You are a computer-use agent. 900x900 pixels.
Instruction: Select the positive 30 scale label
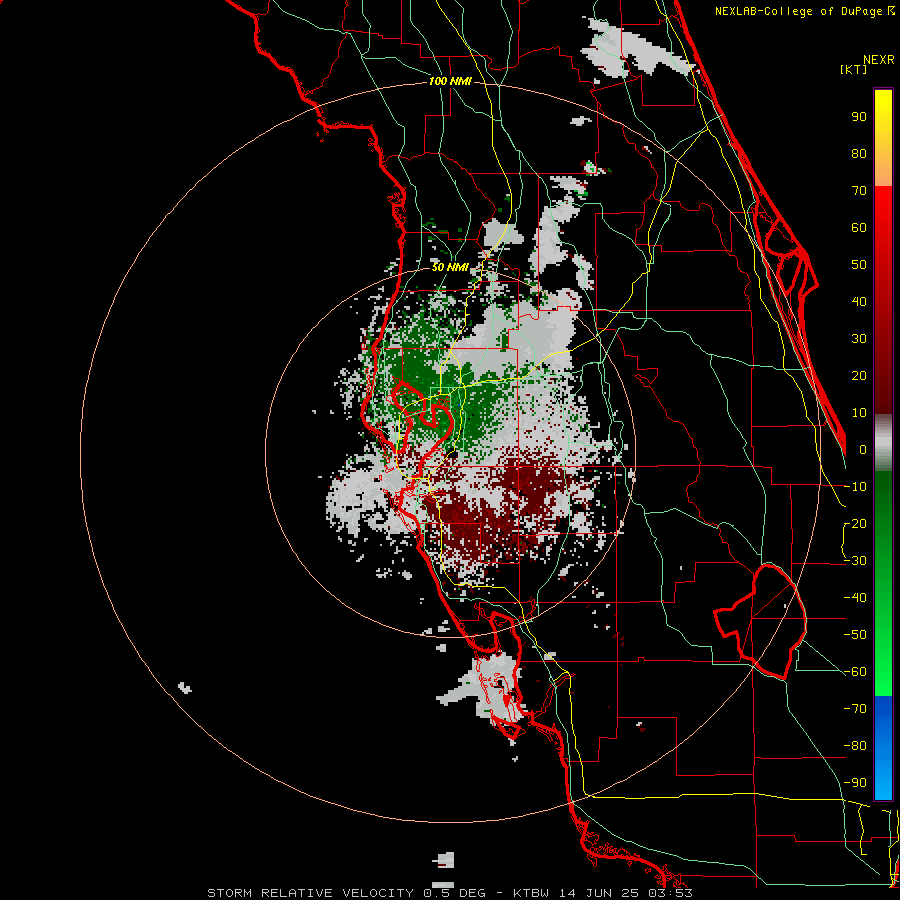coord(859,339)
